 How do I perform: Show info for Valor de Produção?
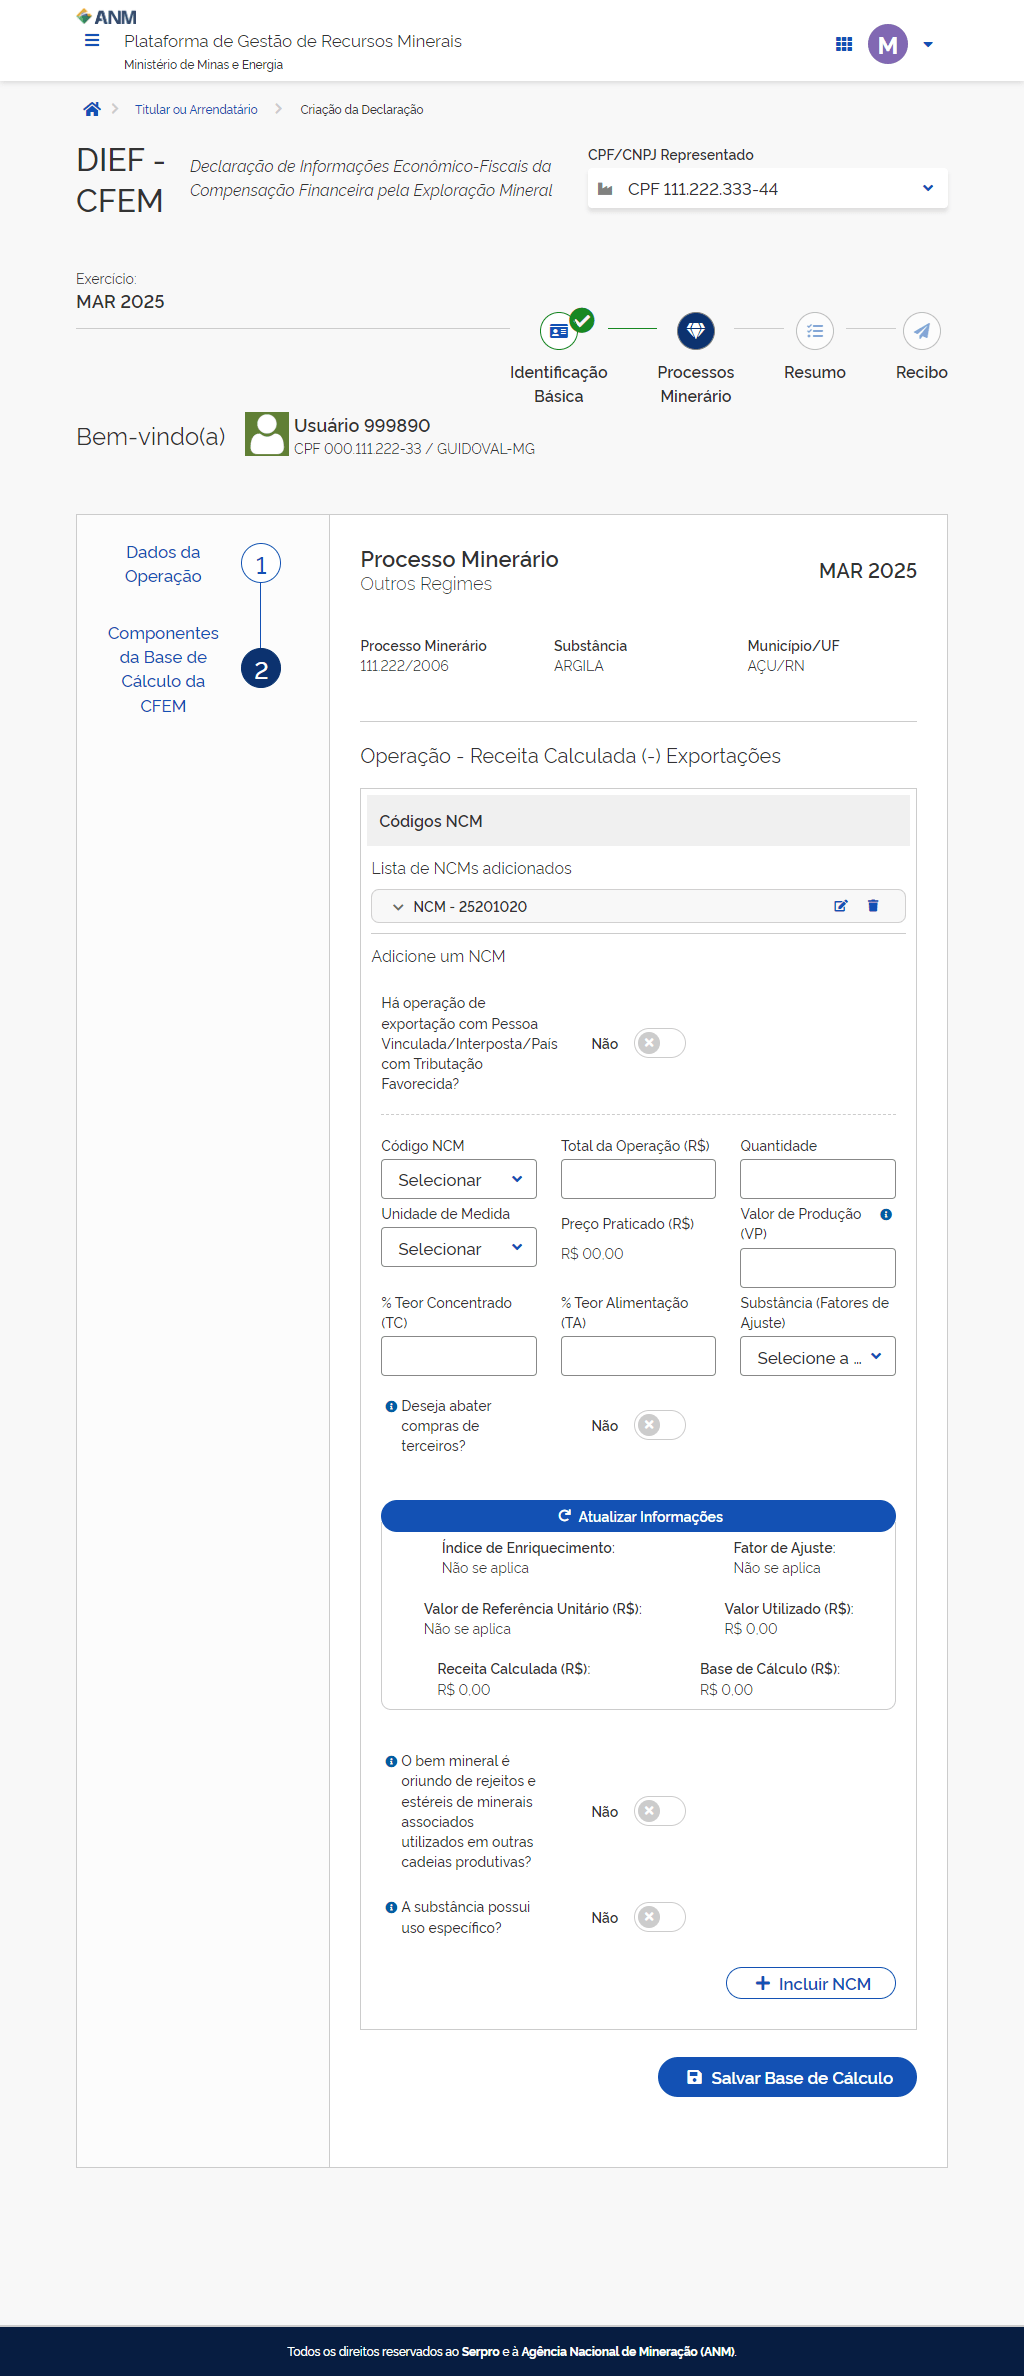point(886,1214)
